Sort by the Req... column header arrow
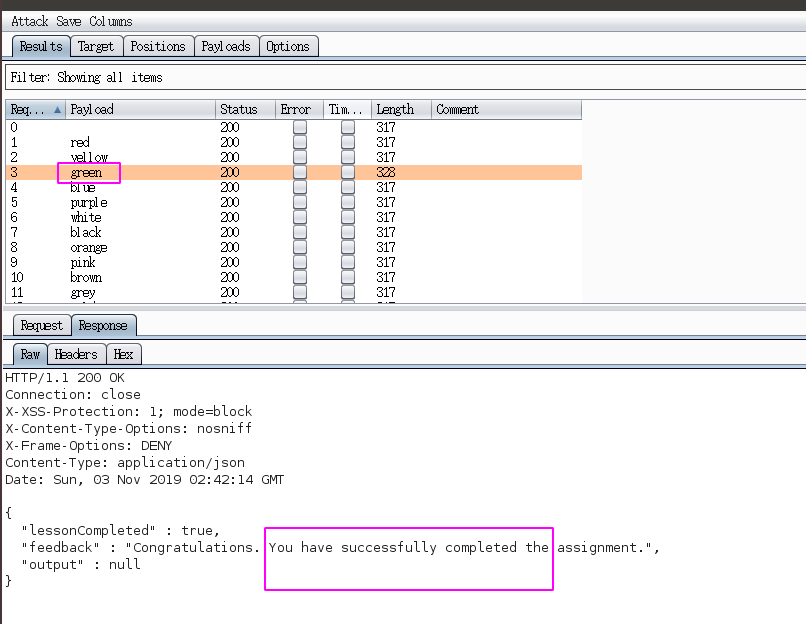The width and height of the screenshot is (806, 624). point(57,109)
